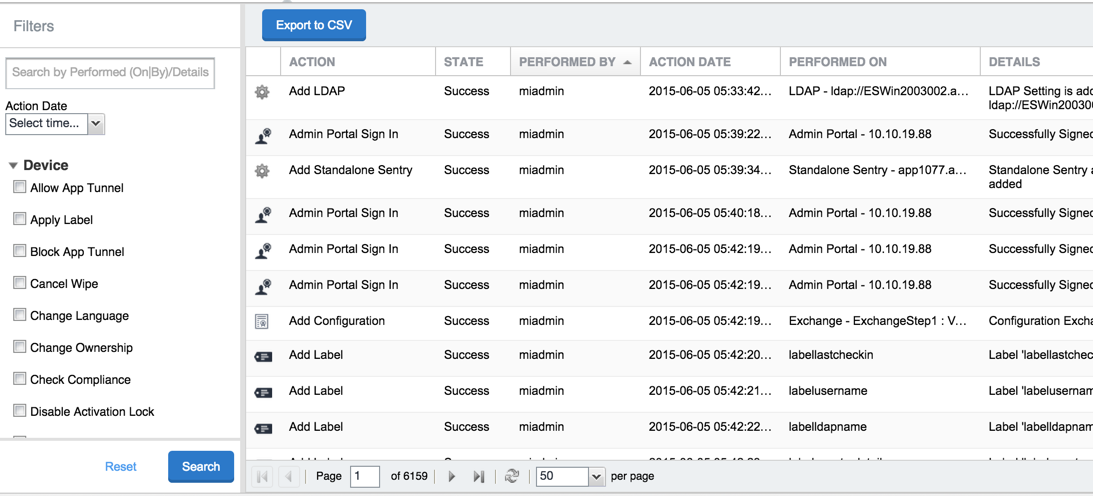Viewport: 1093px width, 496px height.
Task: Click the Search by Performed details field
Action: [110, 73]
